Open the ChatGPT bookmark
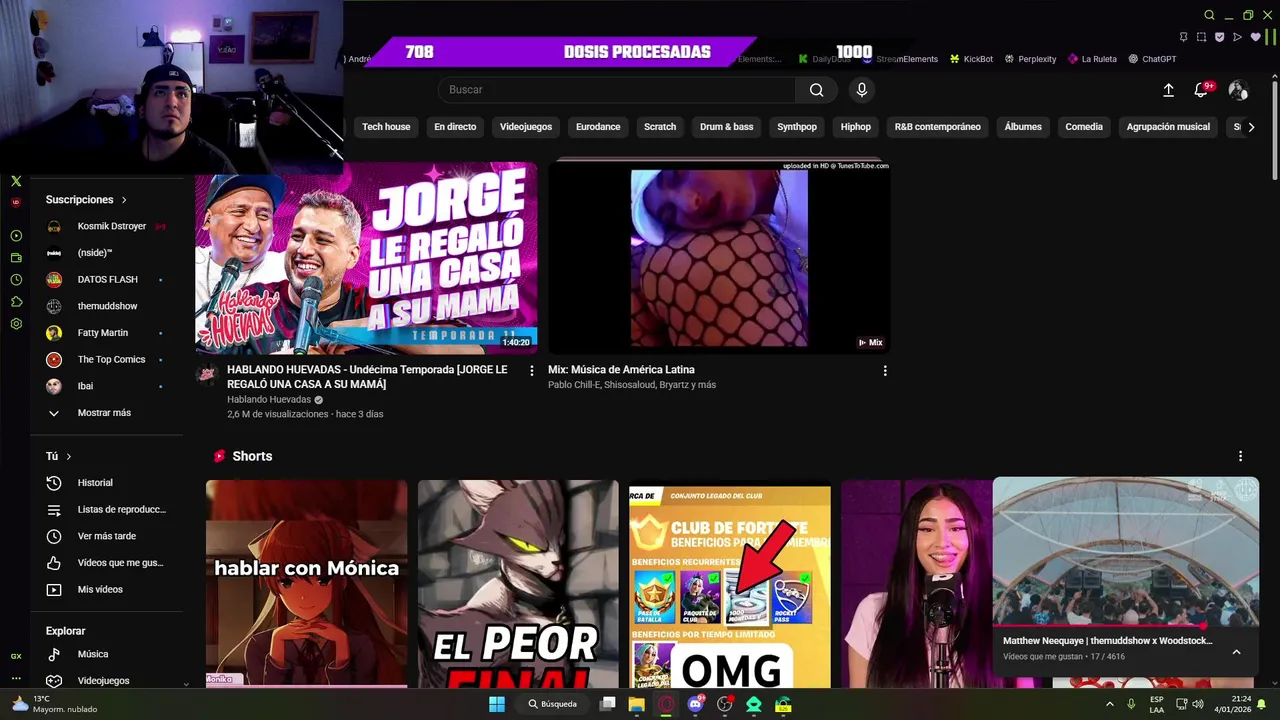Screen dimensions: 1280x720 pyautogui.click(x=1152, y=59)
